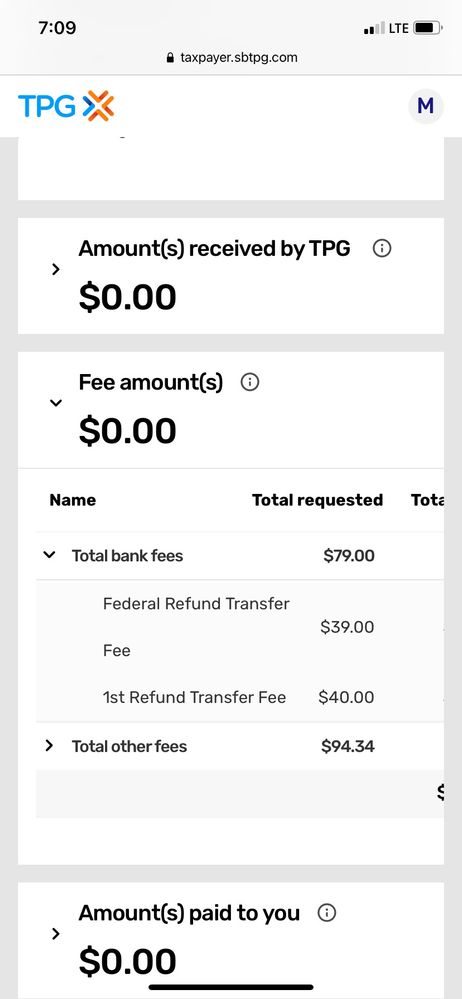Expand the Total other fees row
462x999 pixels.
coord(49,745)
